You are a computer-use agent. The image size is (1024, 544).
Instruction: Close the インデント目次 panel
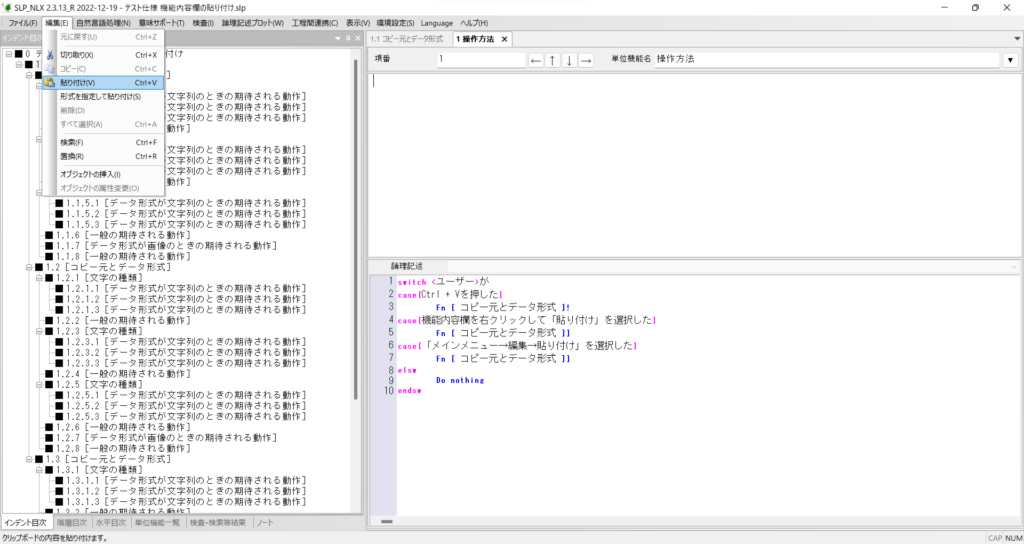357,39
